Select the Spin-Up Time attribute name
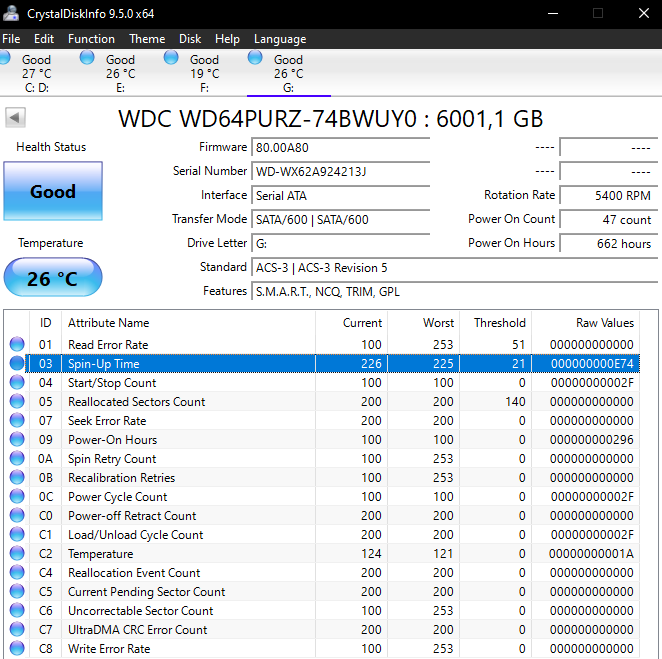The height and width of the screenshot is (659, 662). tap(103, 363)
